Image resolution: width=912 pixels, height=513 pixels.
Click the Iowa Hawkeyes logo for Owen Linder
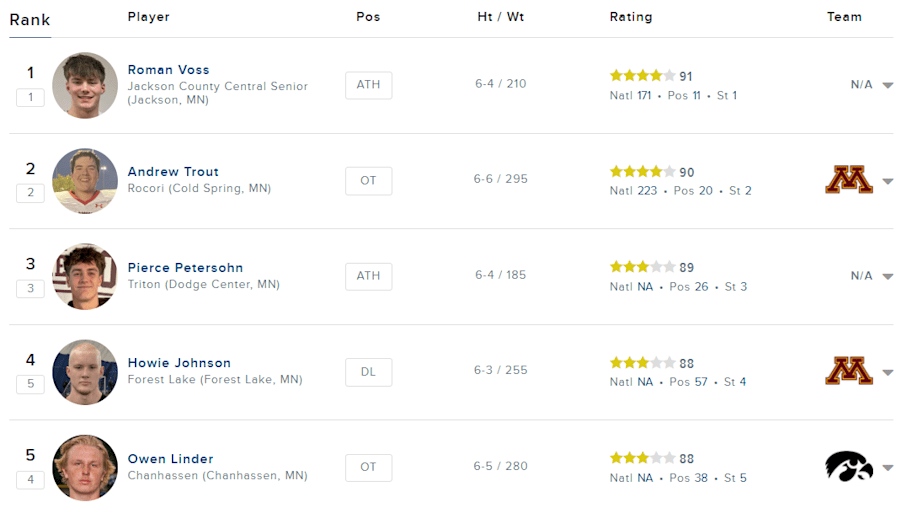849,466
